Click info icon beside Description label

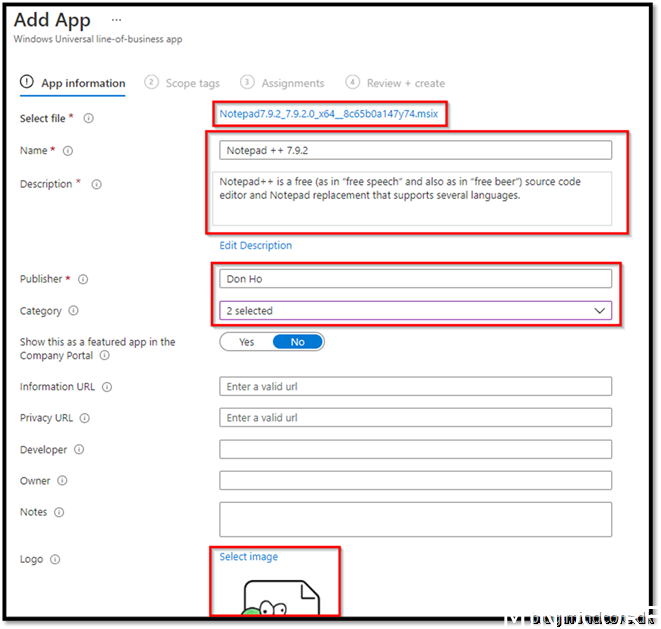tap(96, 184)
